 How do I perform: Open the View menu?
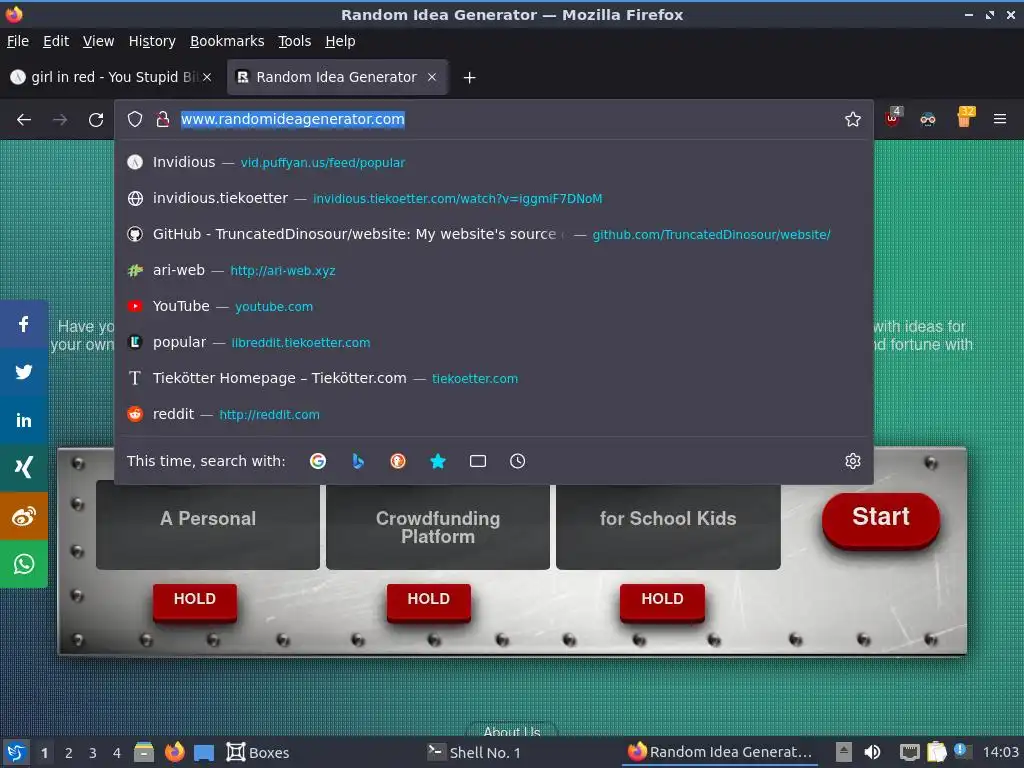click(x=98, y=41)
